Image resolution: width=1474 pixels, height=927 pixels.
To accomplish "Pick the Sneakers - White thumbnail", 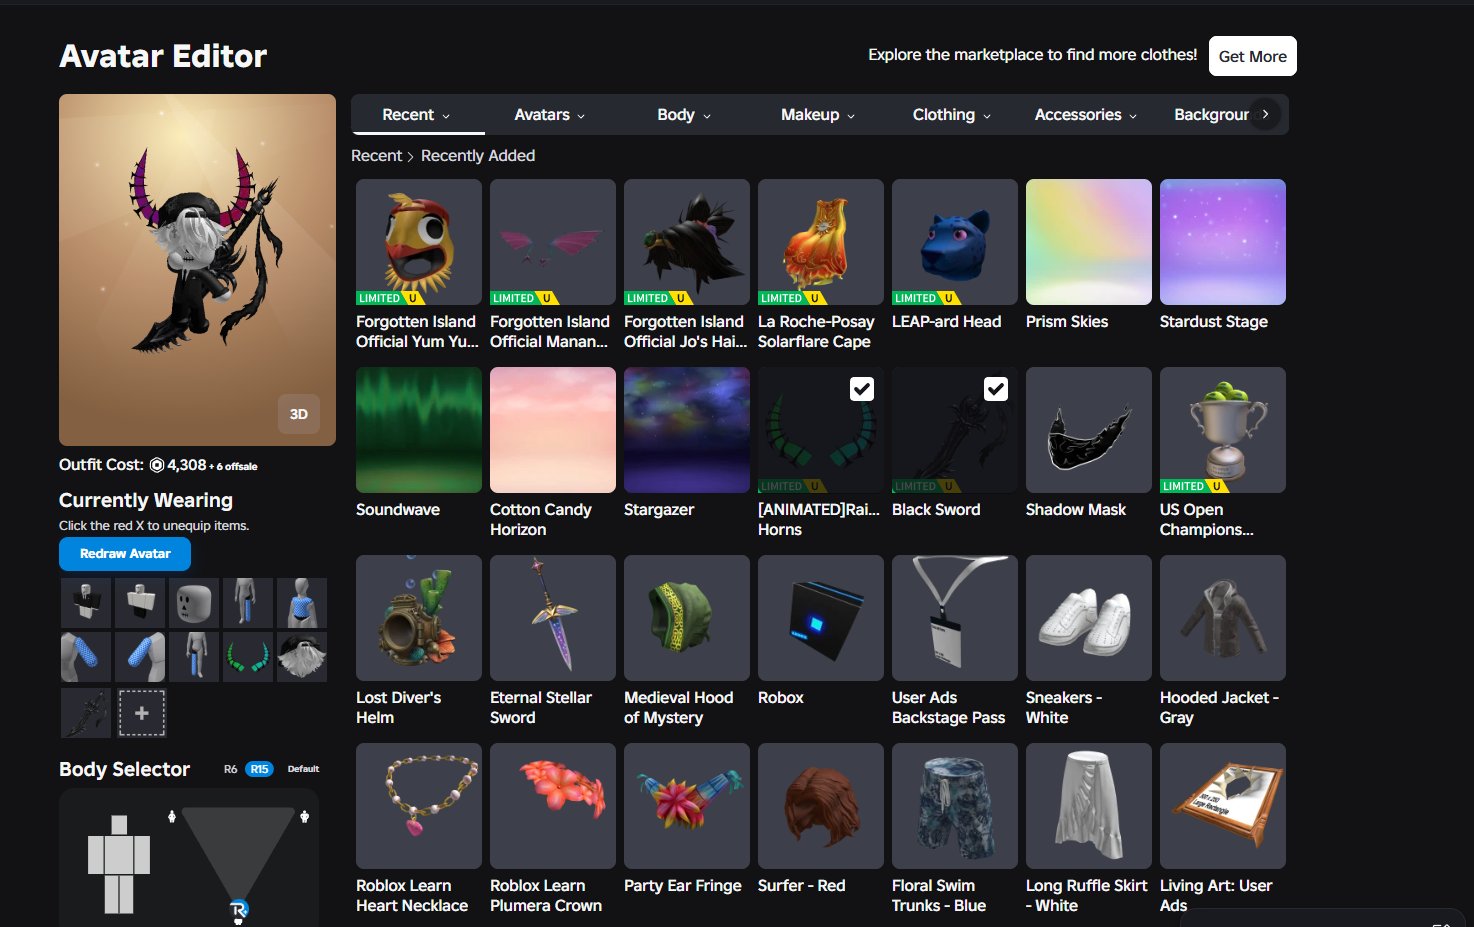I will click(1089, 618).
